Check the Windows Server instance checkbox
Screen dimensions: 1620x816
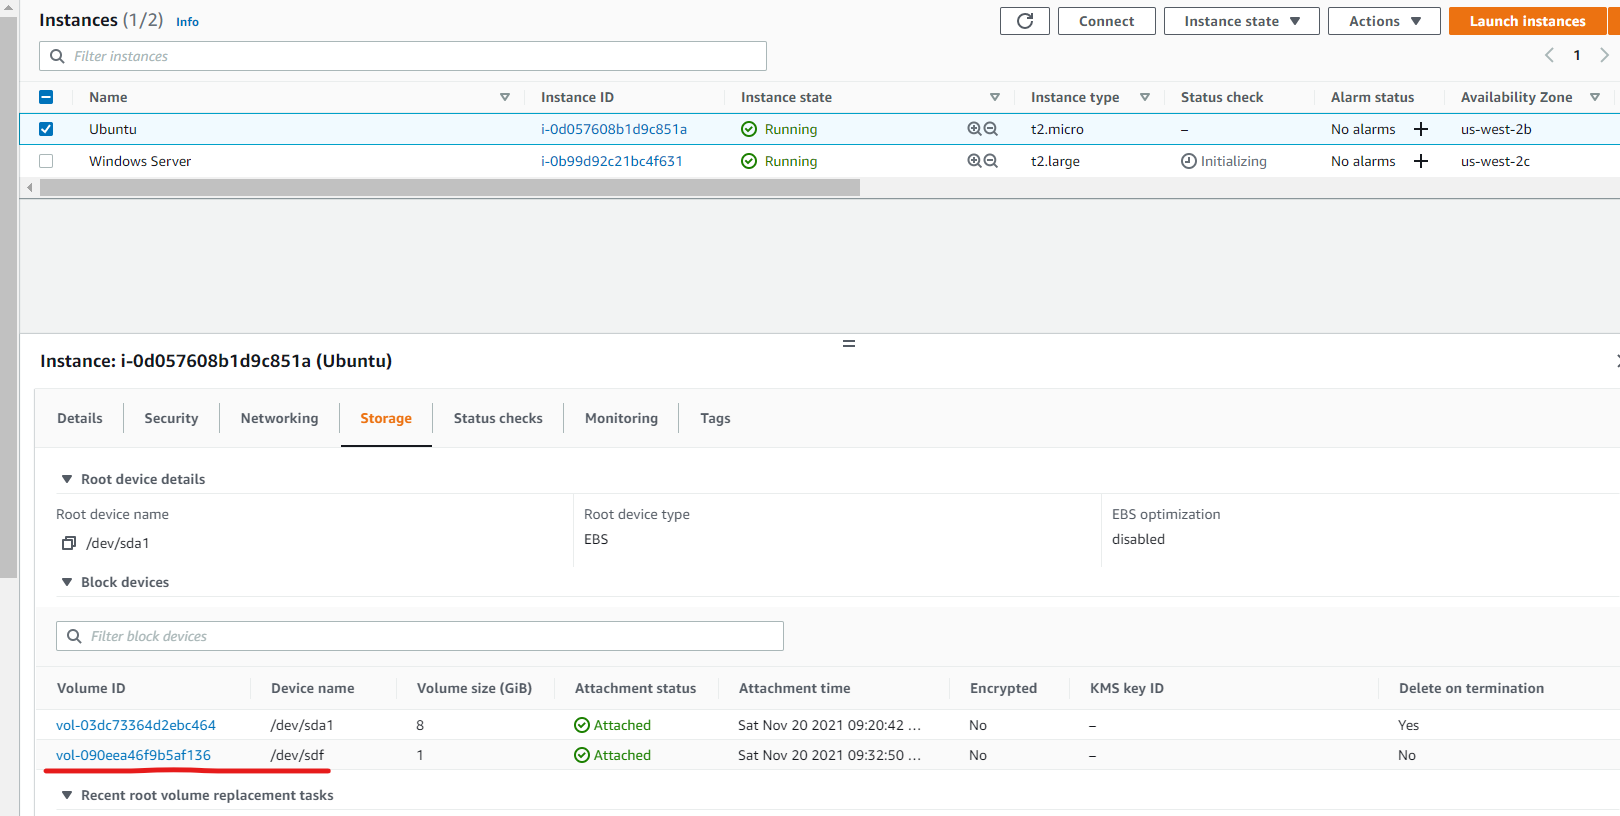click(46, 161)
